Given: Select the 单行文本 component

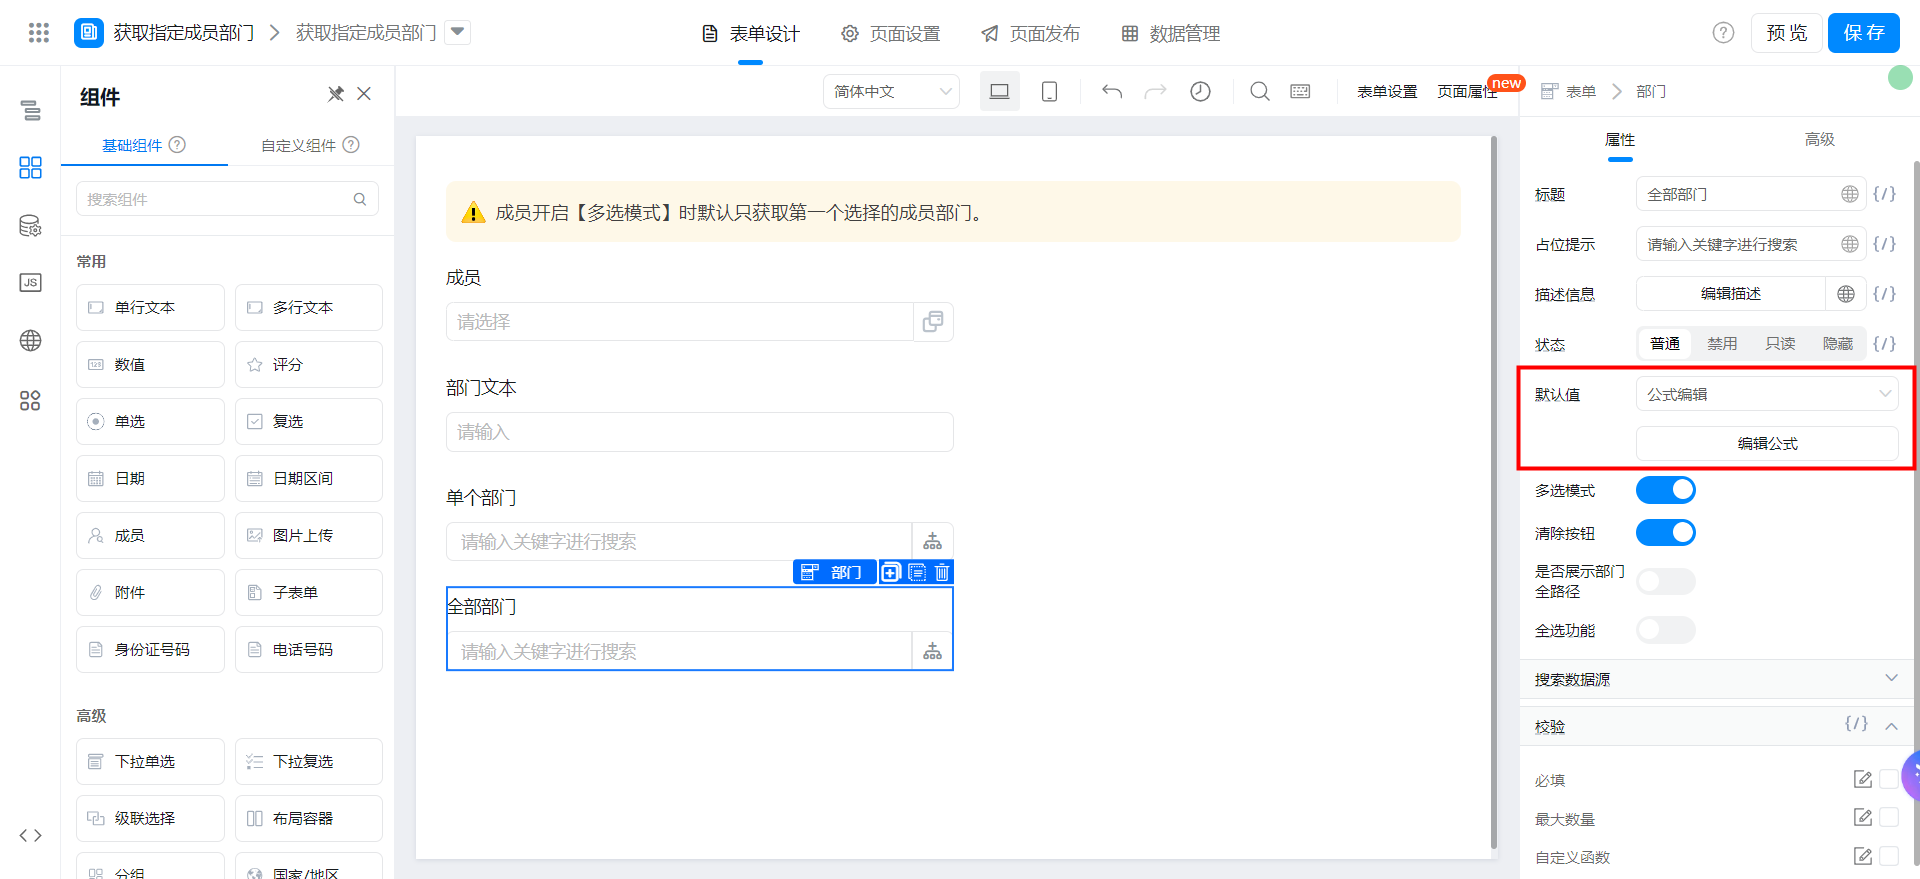Looking at the screenshot, I should [150, 307].
